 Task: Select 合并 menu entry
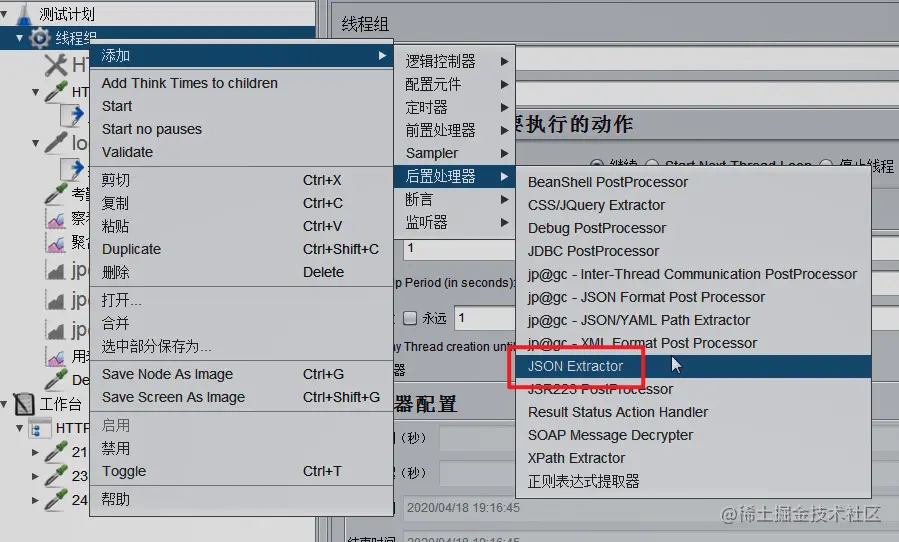(241, 323)
